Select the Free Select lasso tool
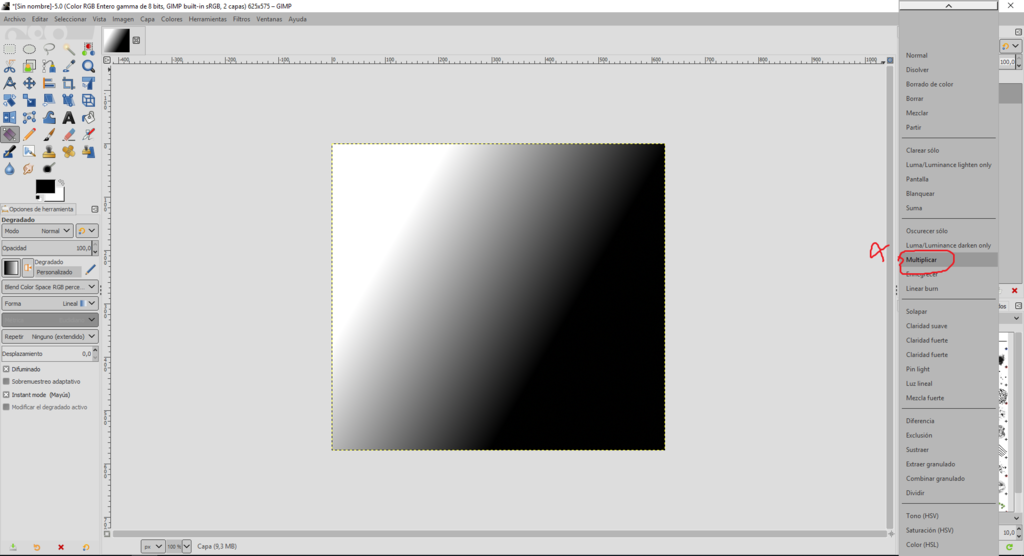Viewport: 1024px width, 556px height. (x=49, y=49)
